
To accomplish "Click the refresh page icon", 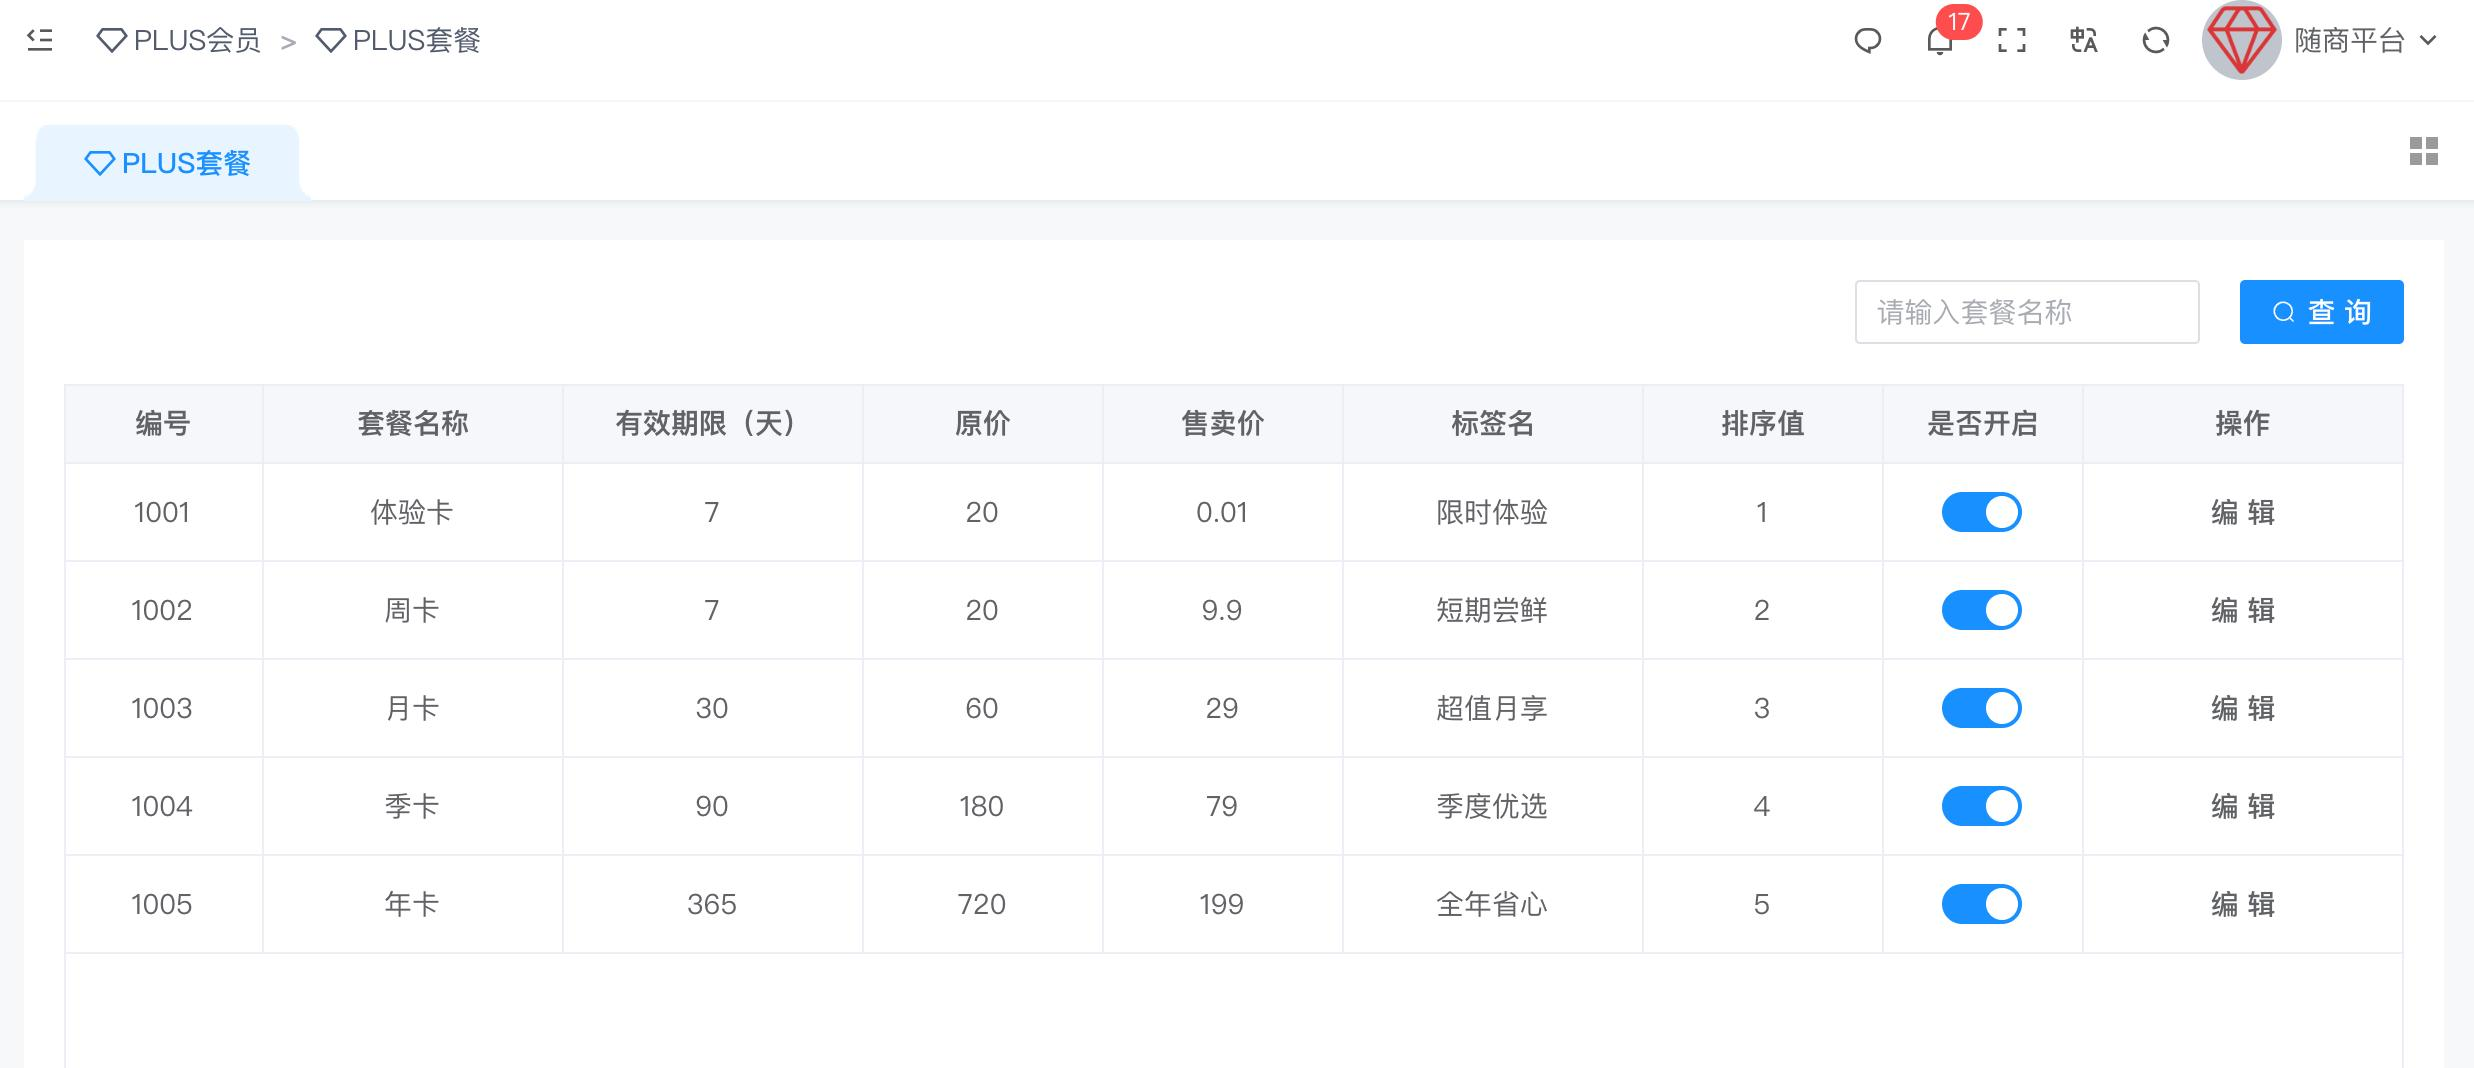I will (2156, 41).
